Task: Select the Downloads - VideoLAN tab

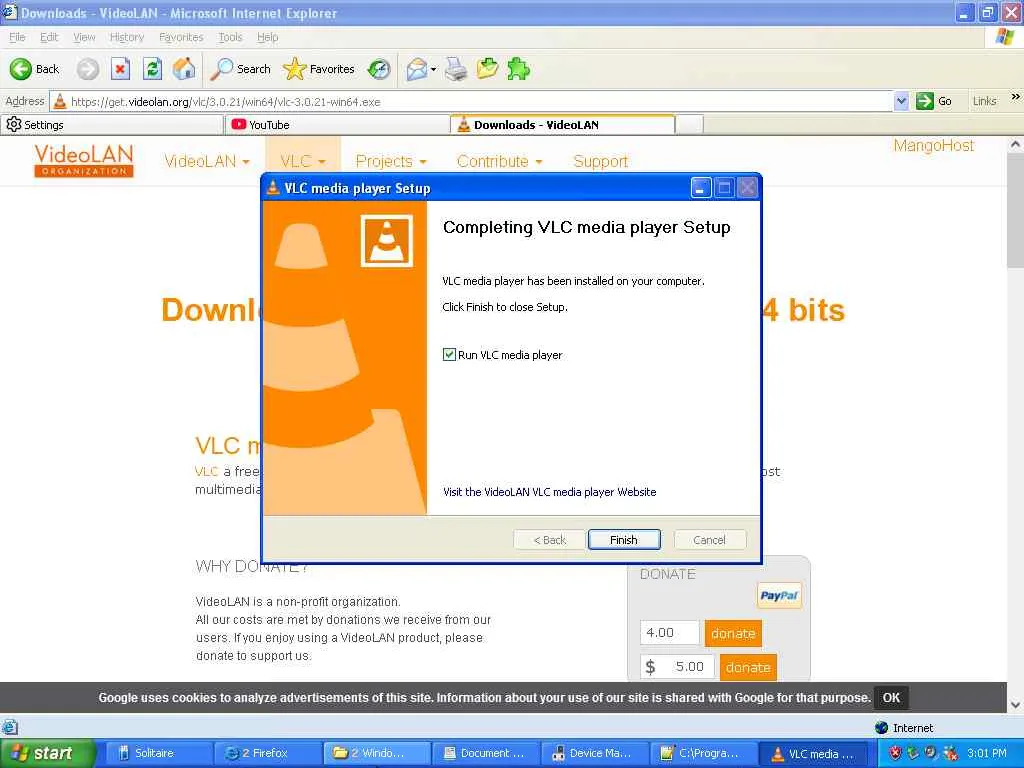Action: pyautogui.click(x=562, y=124)
